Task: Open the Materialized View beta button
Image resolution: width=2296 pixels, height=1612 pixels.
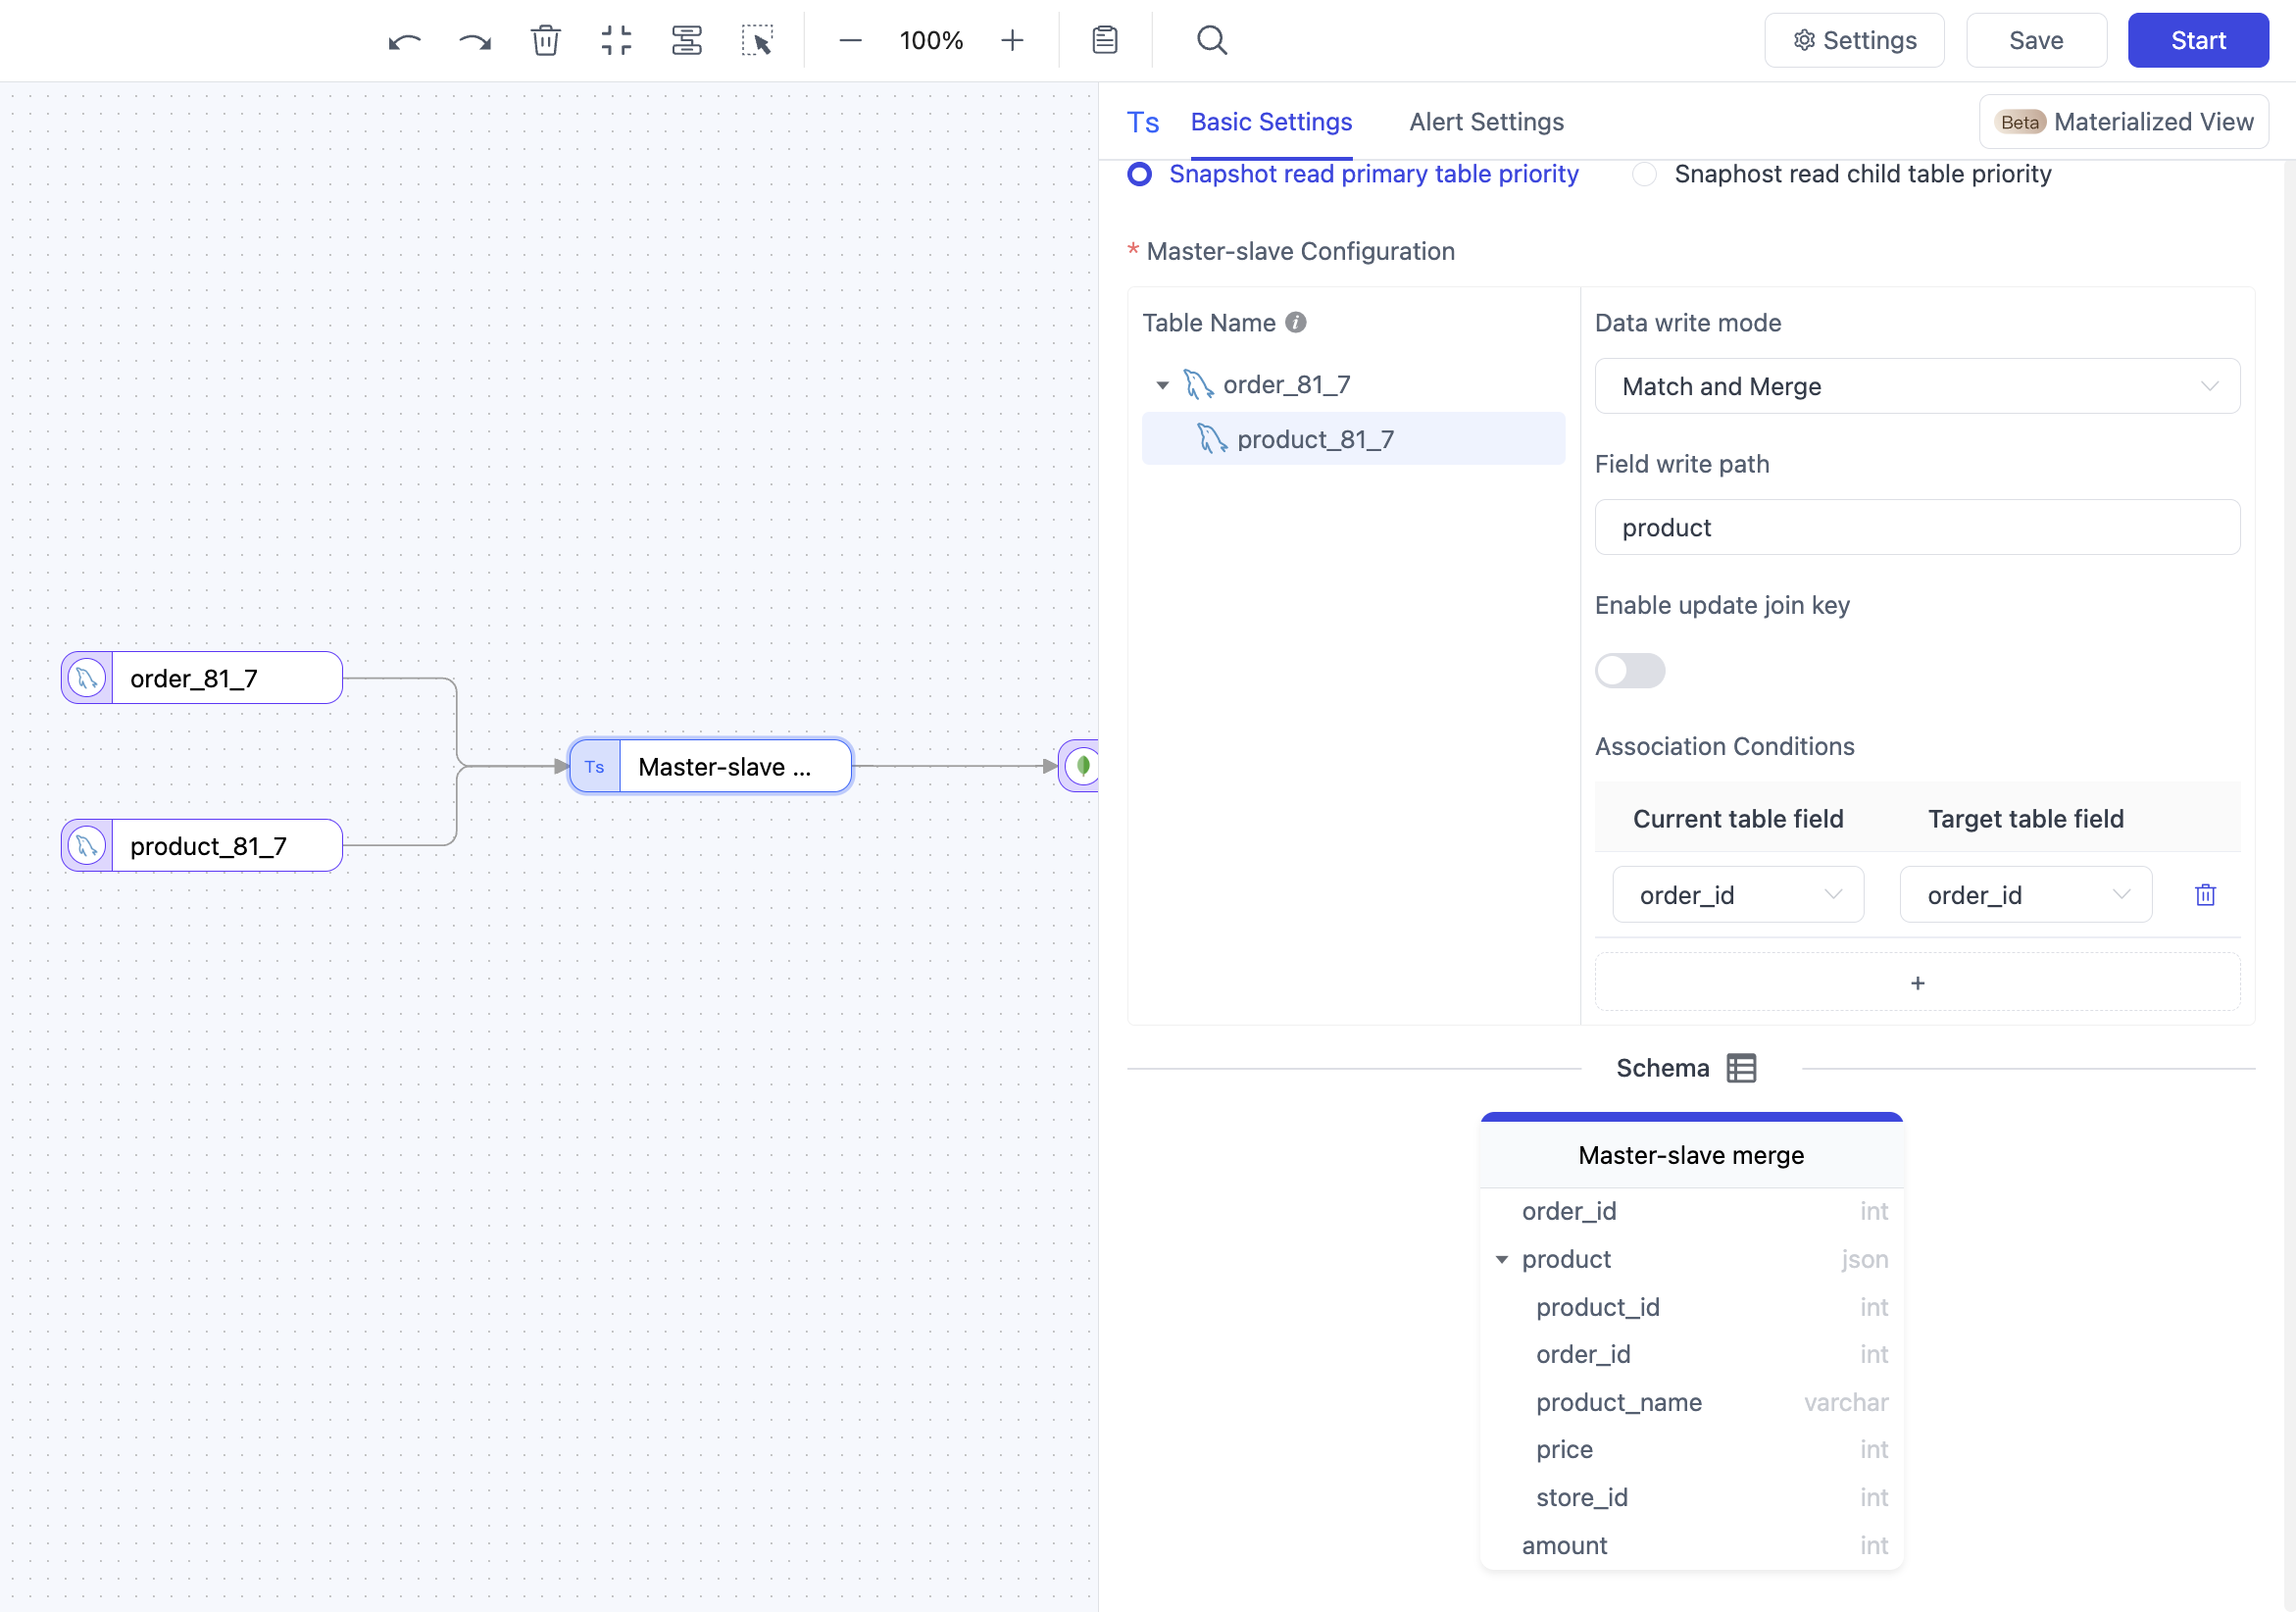Action: click(x=2123, y=122)
